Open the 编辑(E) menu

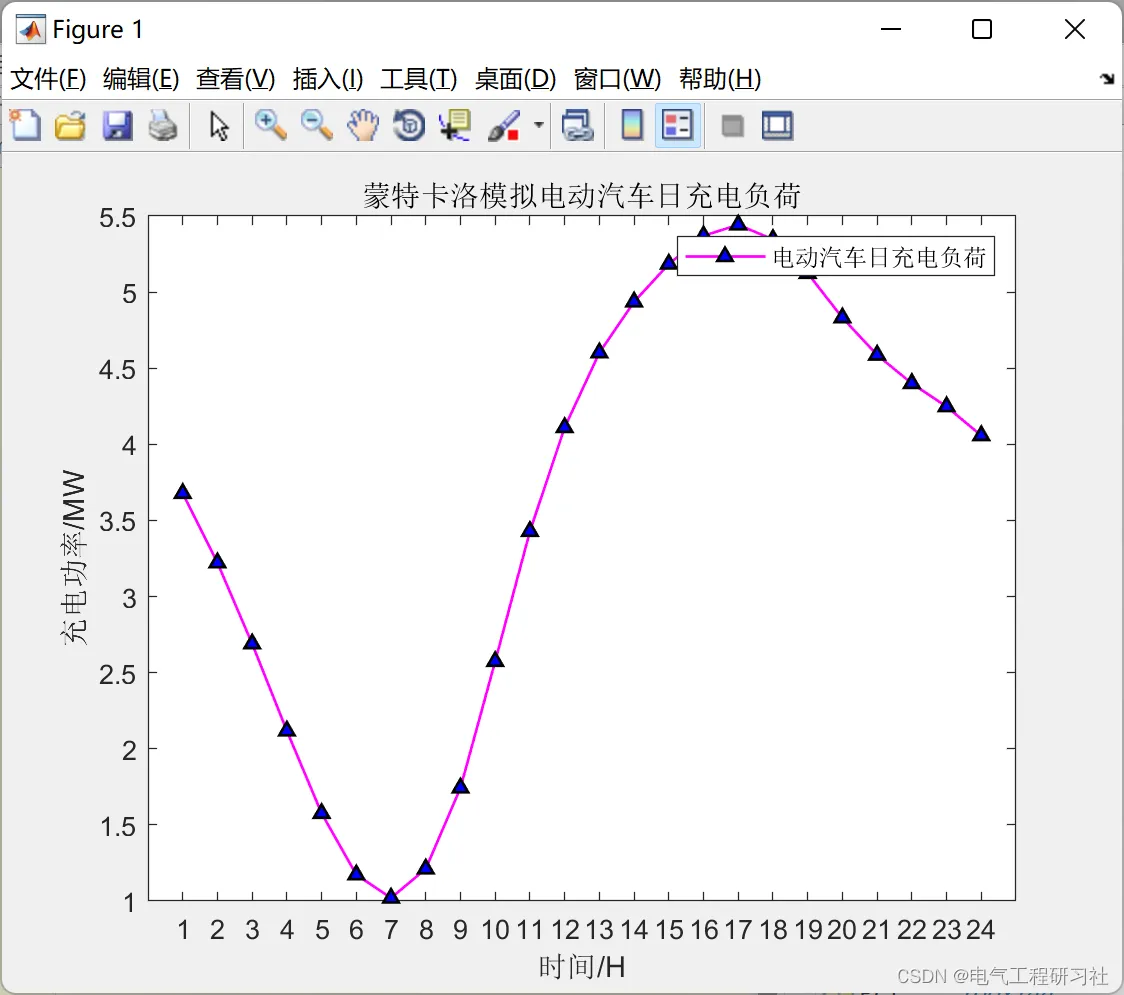(141, 79)
